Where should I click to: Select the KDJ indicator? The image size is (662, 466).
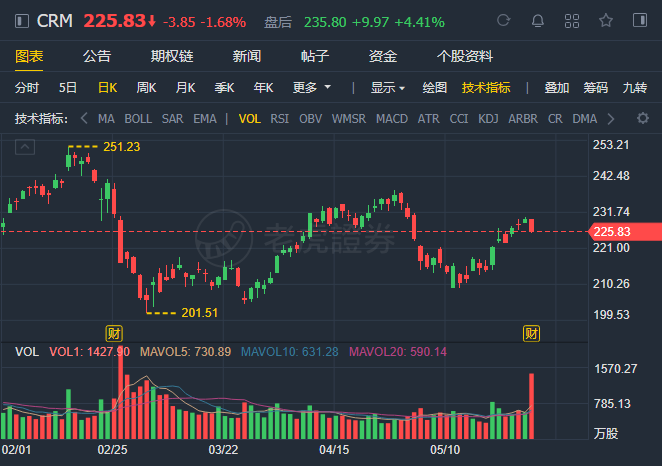click(x=488, y=119)
